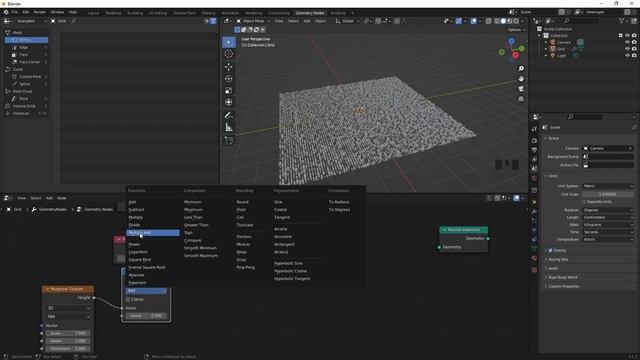Image resolution: width=640 pixels, height=360 pixels.
Task: Open the Render menu in top bar
Action: point(40,12)
